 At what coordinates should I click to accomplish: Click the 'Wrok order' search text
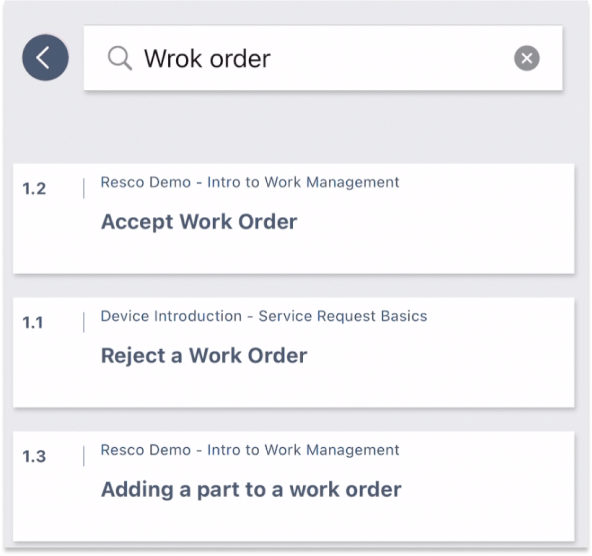(x=207, y=59)
